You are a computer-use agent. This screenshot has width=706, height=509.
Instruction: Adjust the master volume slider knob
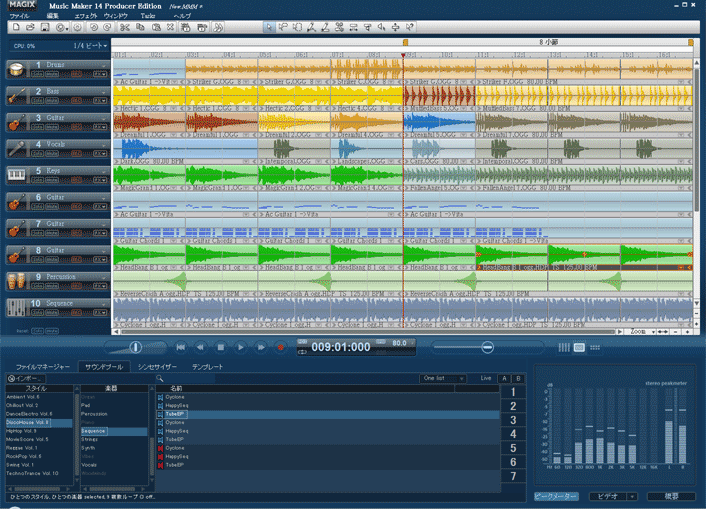tap(136, 347)
